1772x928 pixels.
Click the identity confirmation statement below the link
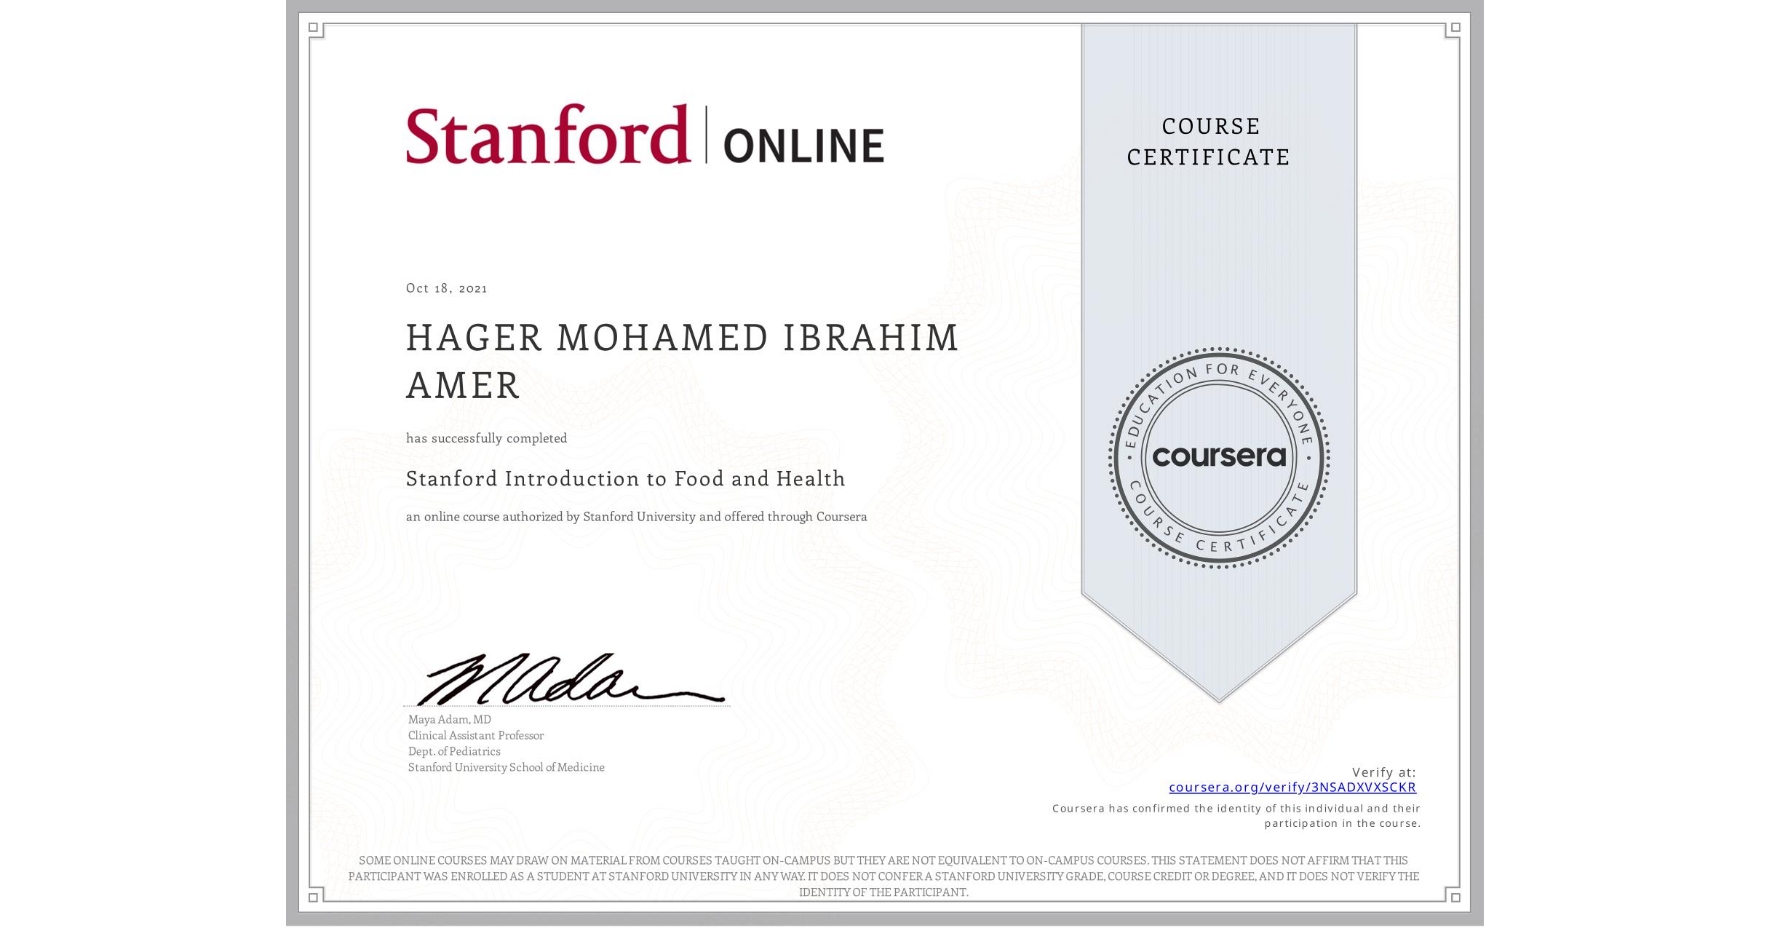[1236, 815]
